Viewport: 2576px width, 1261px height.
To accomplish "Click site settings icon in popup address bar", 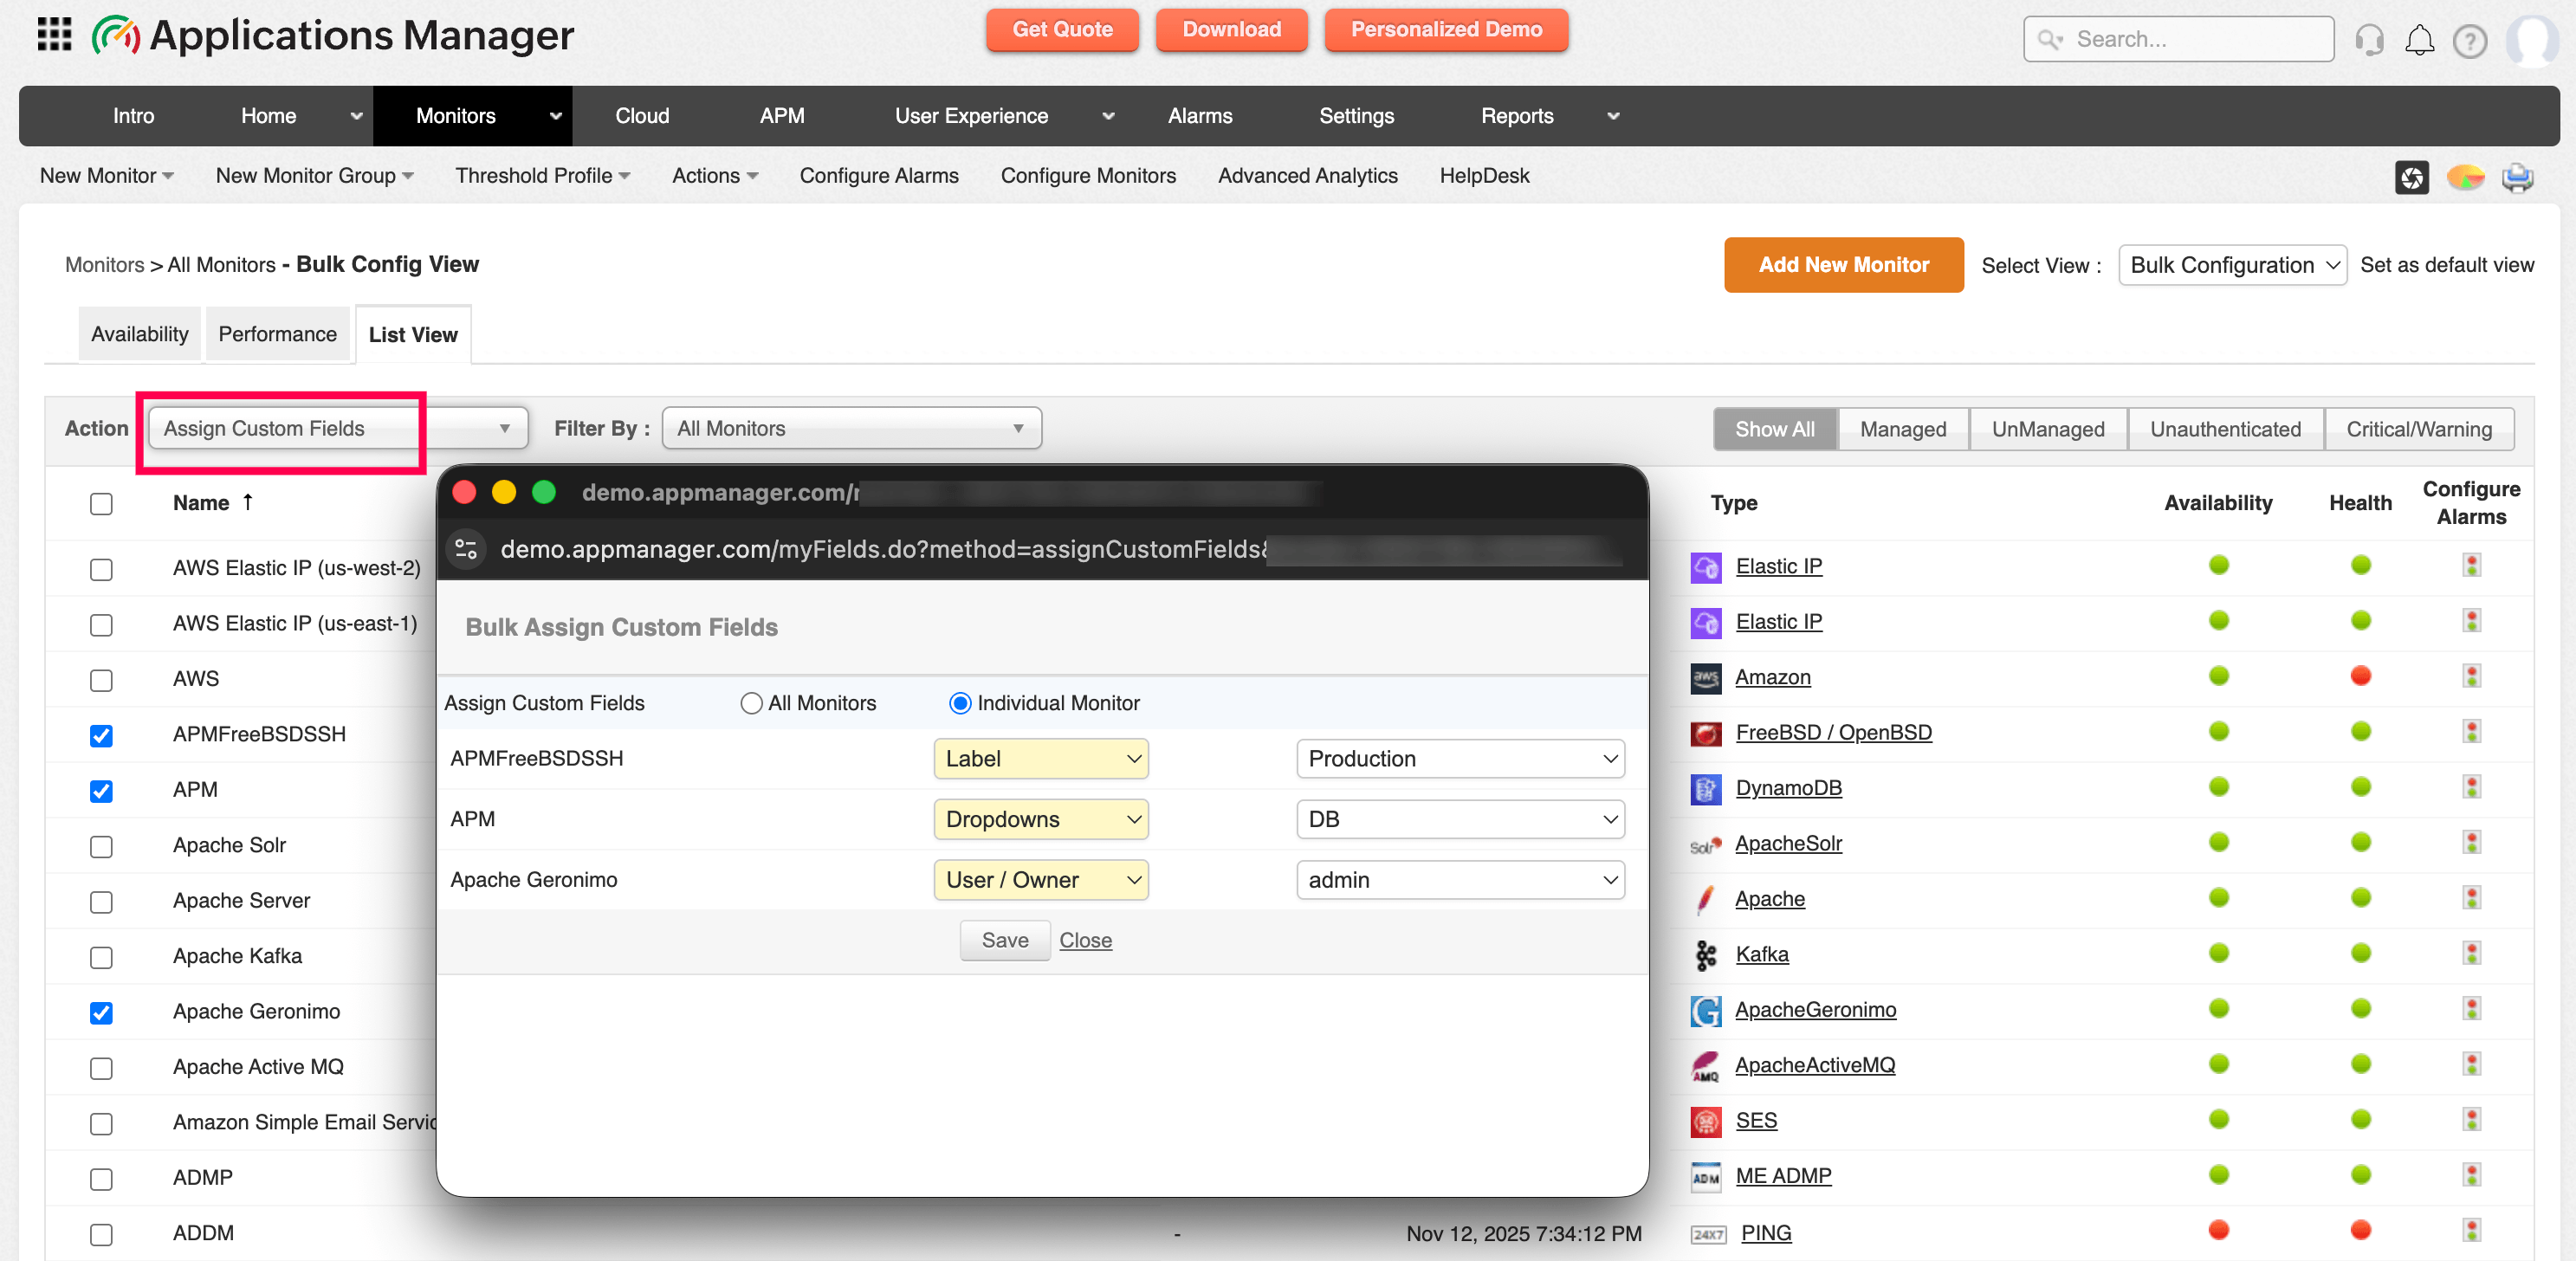I will (x=466, y=549).
